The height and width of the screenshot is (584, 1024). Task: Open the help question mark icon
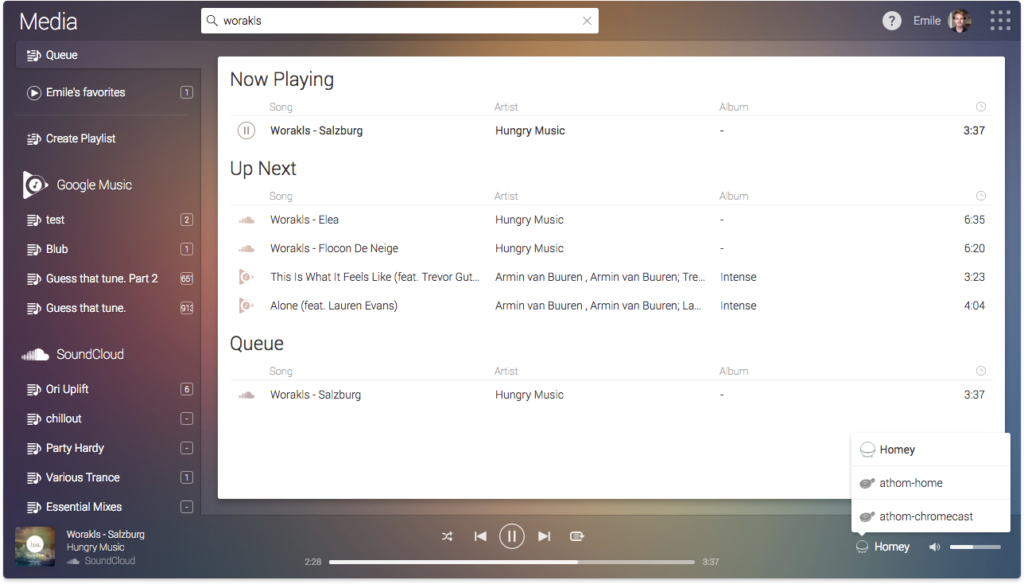tap(891, 21)
